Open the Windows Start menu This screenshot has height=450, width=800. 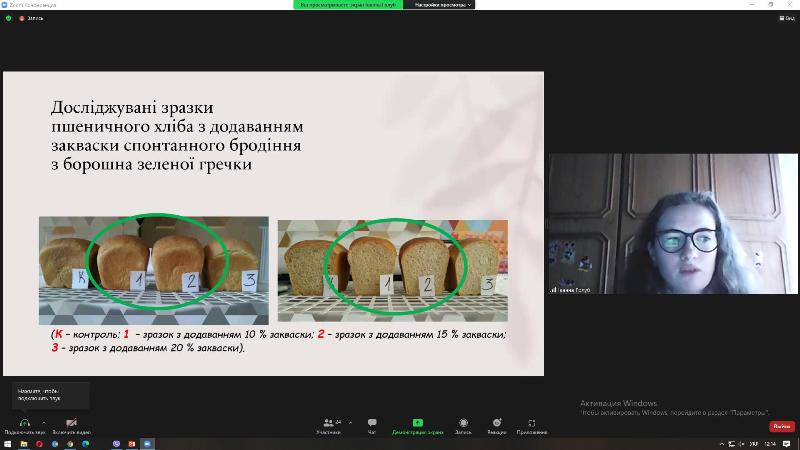[7, 444]
